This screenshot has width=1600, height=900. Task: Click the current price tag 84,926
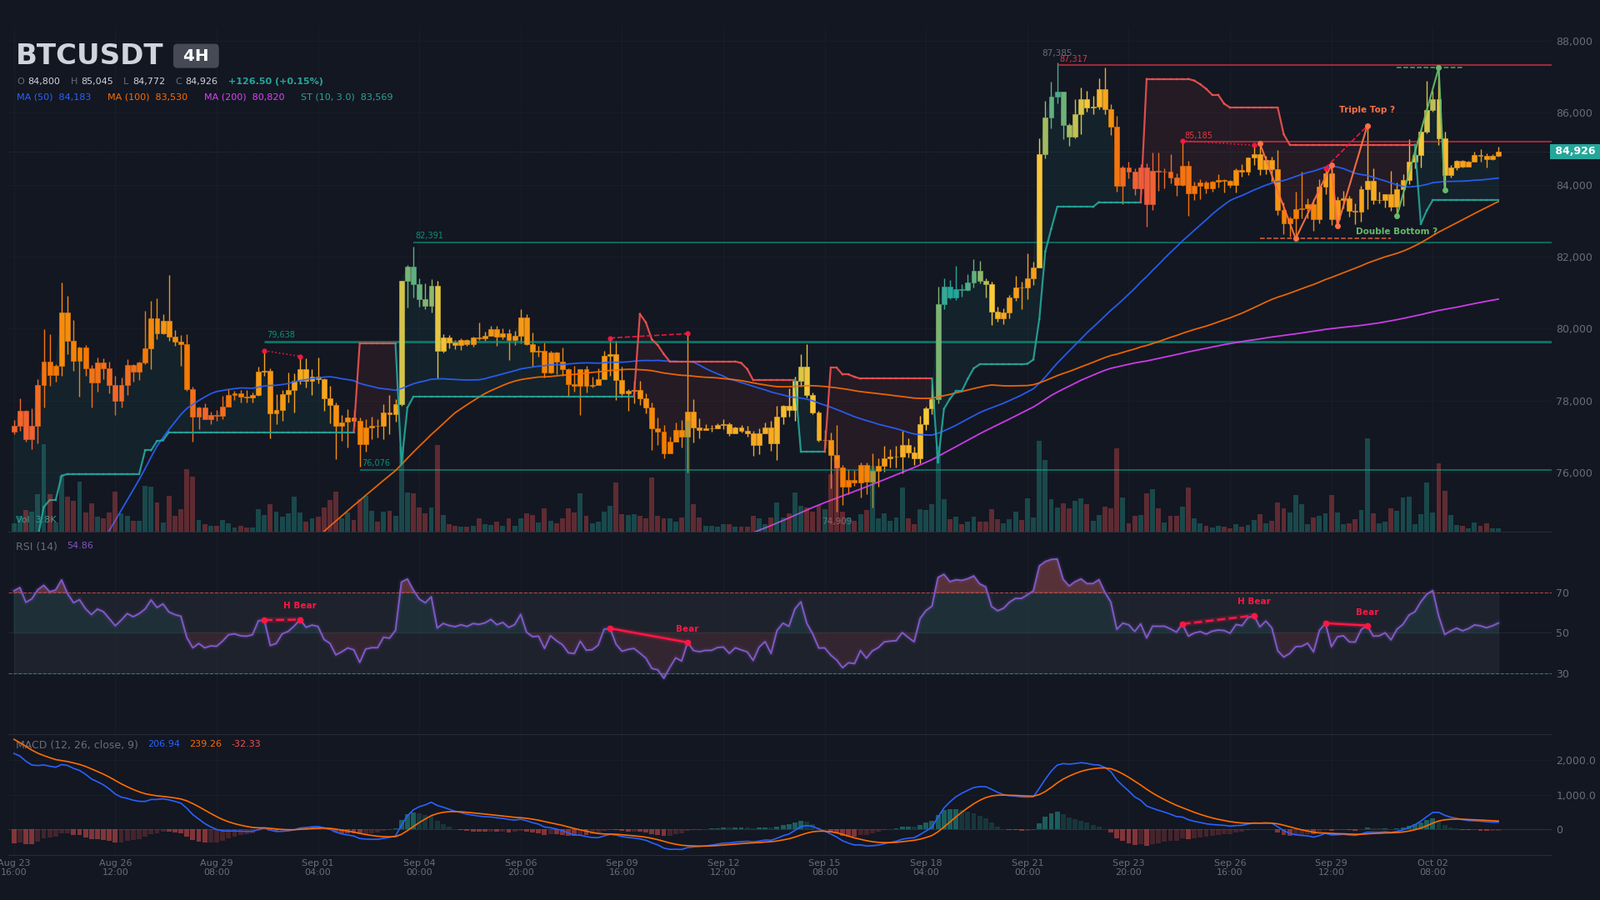coord(1575,151)
